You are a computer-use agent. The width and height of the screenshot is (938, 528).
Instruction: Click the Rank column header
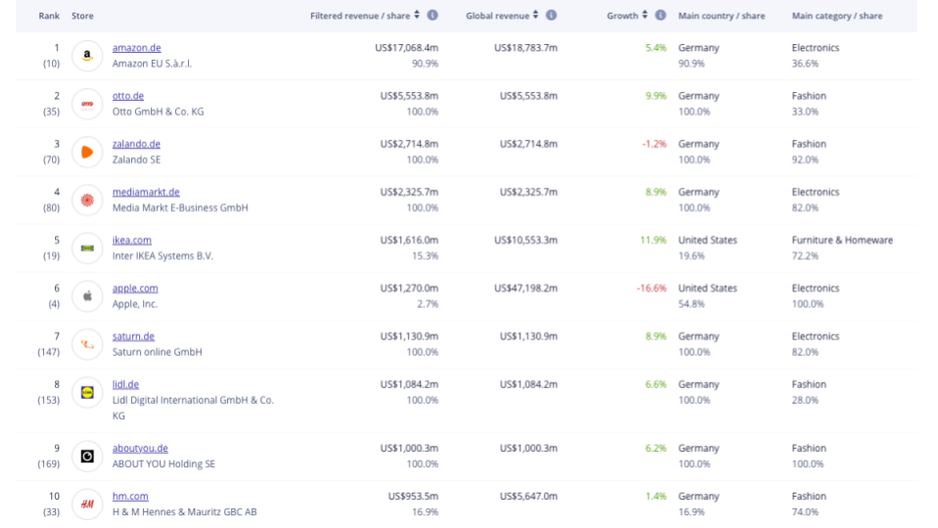click(x=49, y=16)
